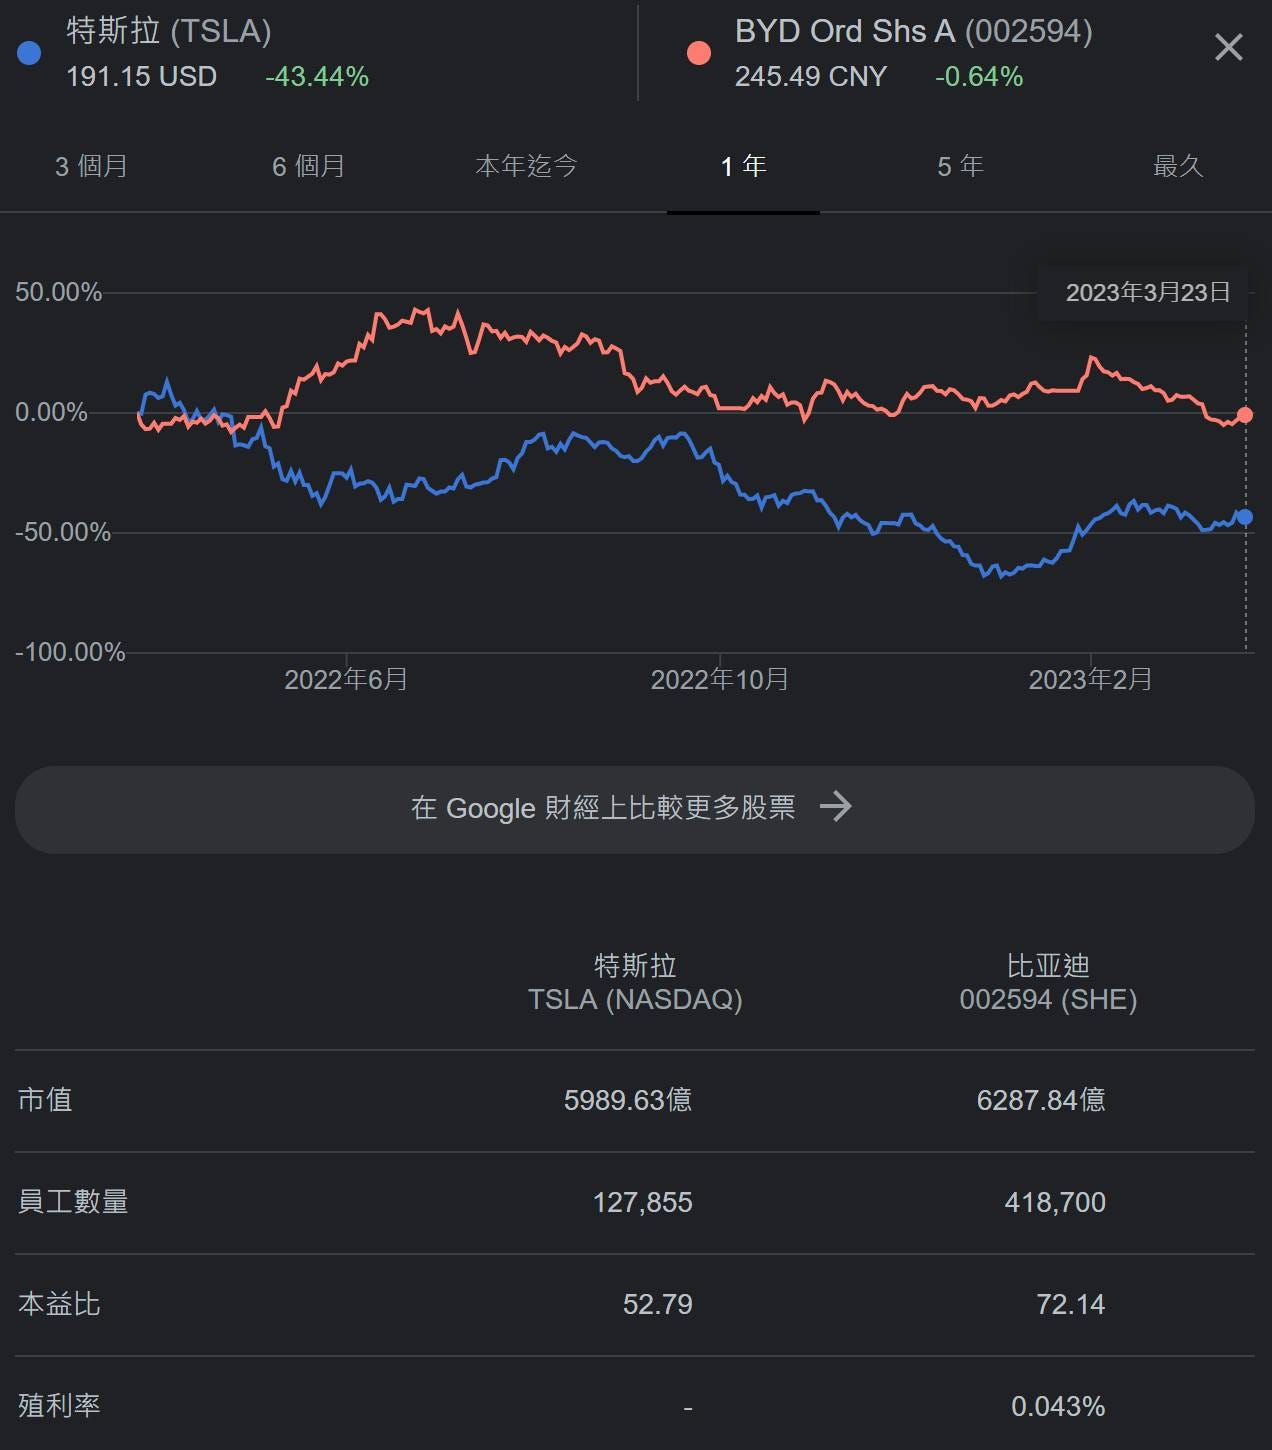The height and width of the screenshot is (1450, 1272).
Task: Switch to the 5 年 time range
Action: 958,167
